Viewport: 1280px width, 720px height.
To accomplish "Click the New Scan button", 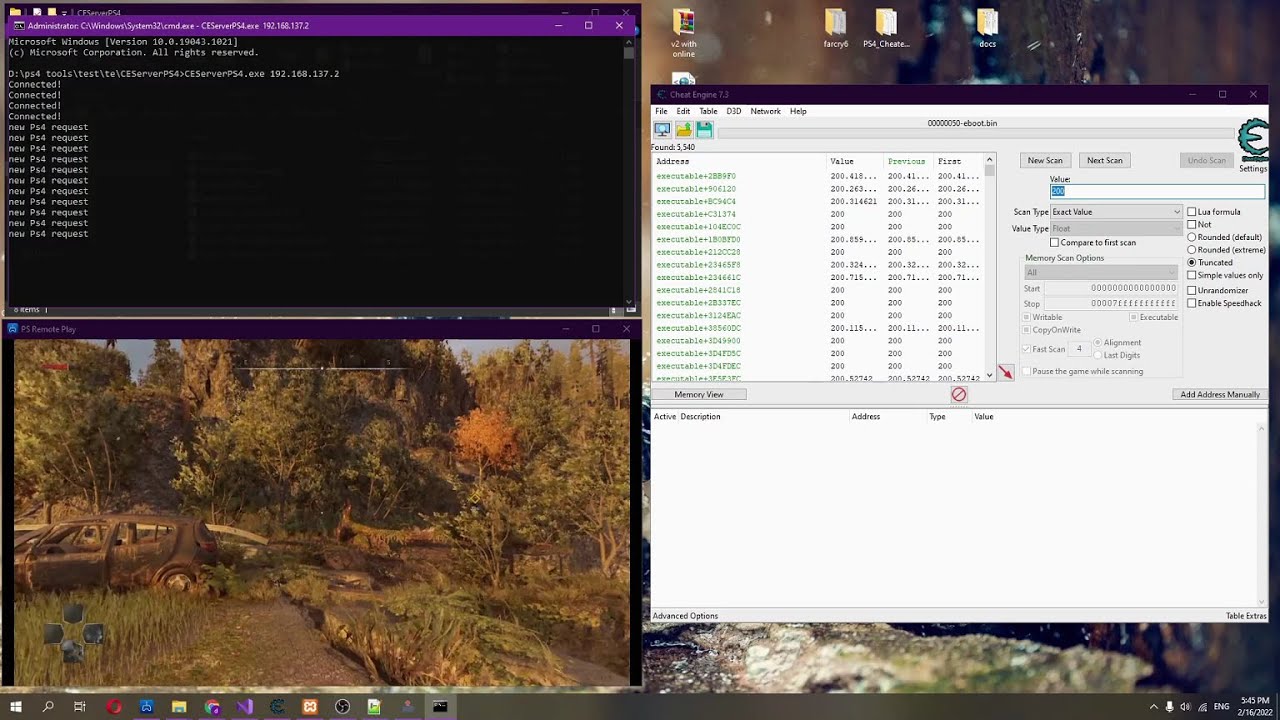I will [x=1045, y=160].
